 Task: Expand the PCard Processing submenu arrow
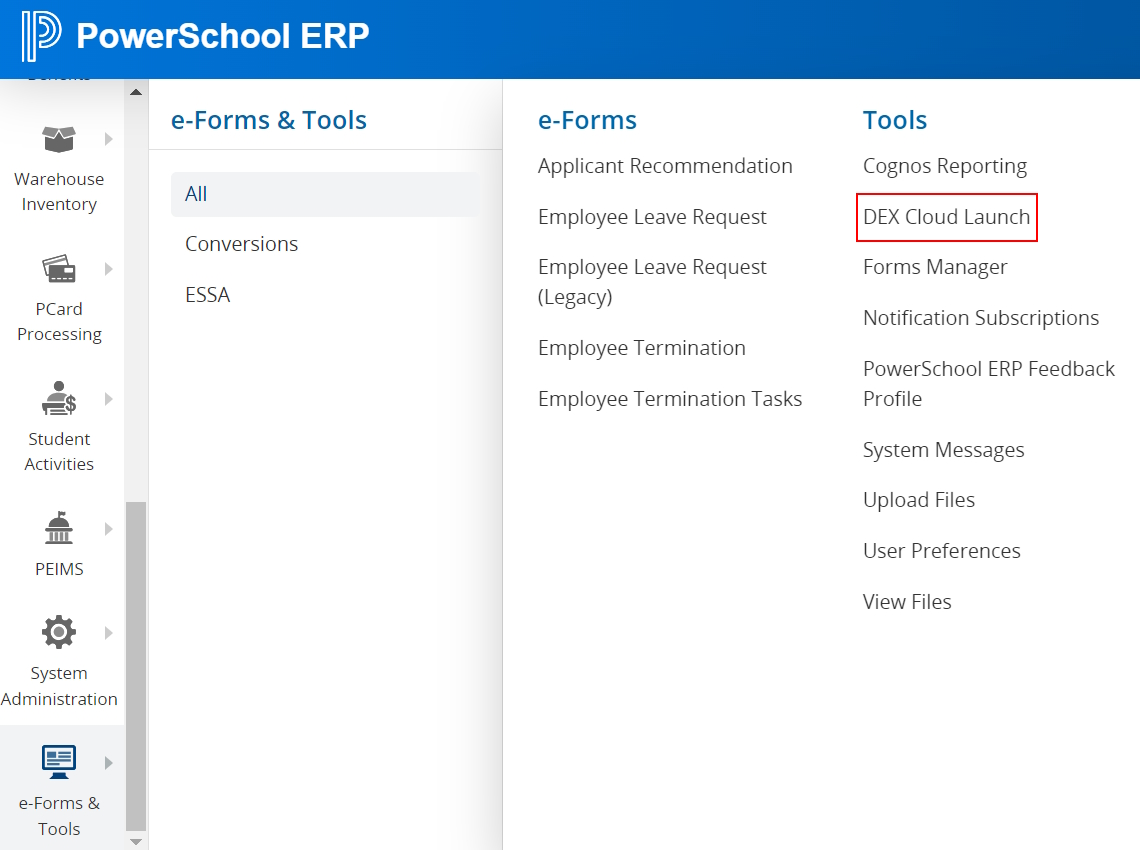click(x=109, y=269)
